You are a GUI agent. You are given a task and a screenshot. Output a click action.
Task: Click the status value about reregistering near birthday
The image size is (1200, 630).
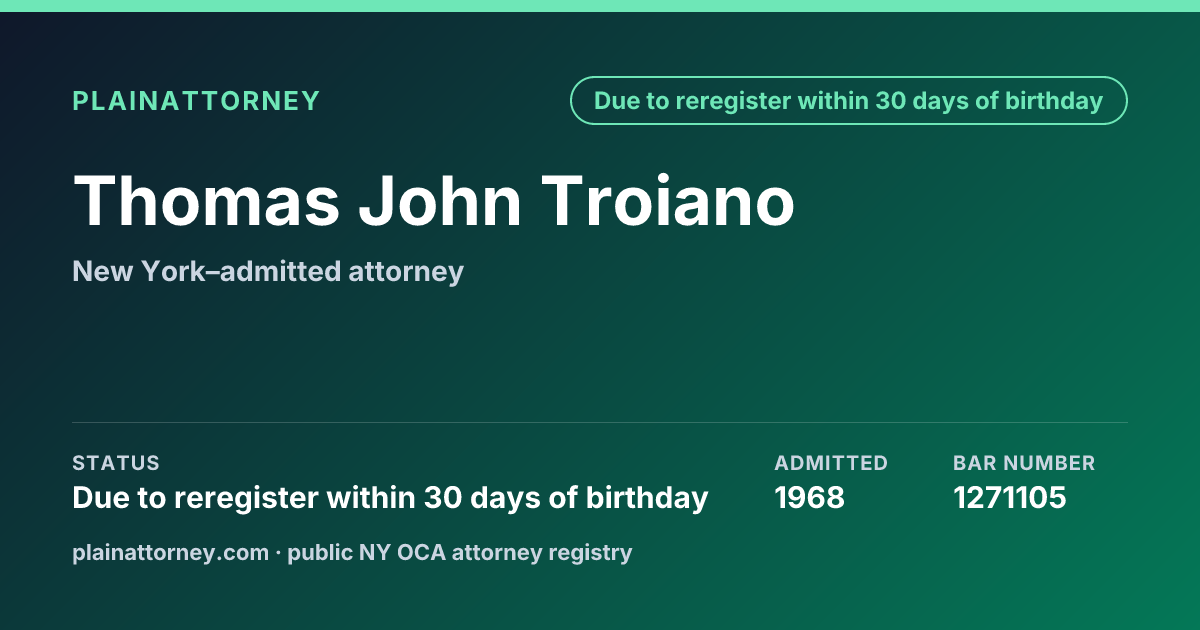tap(390, 497)
